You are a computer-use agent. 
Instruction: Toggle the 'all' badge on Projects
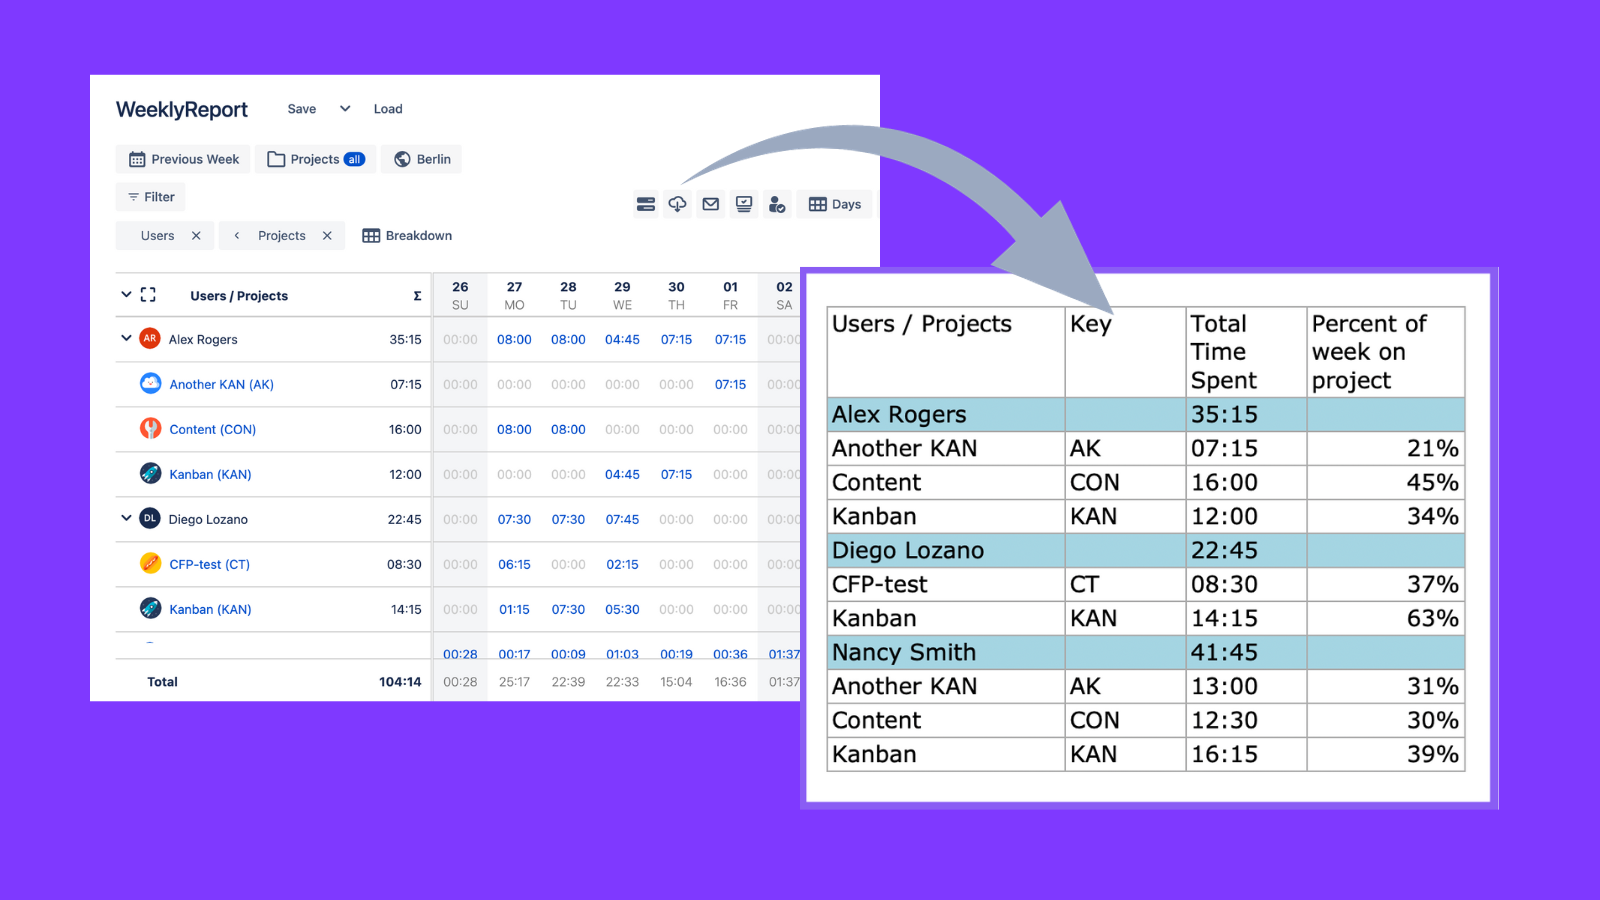355,158
